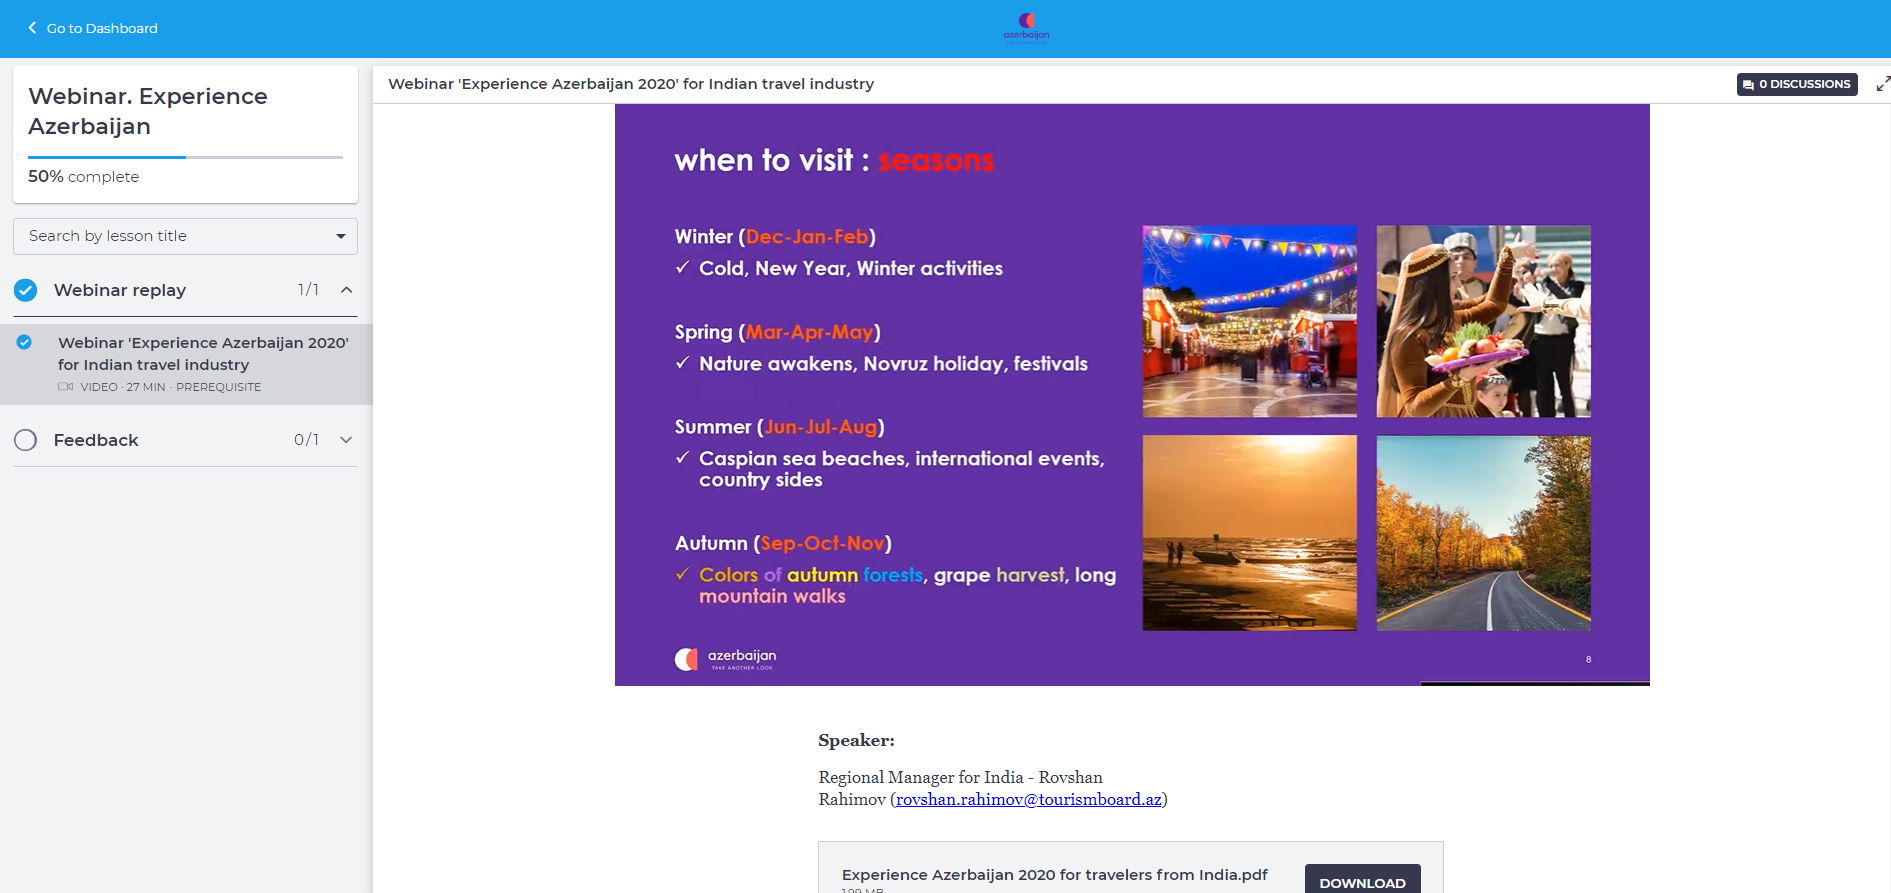The image size is (1891, 893).
Task: Click the 'Webinar. Experience Azerbaijan' course title
Action: click(148, 111)
